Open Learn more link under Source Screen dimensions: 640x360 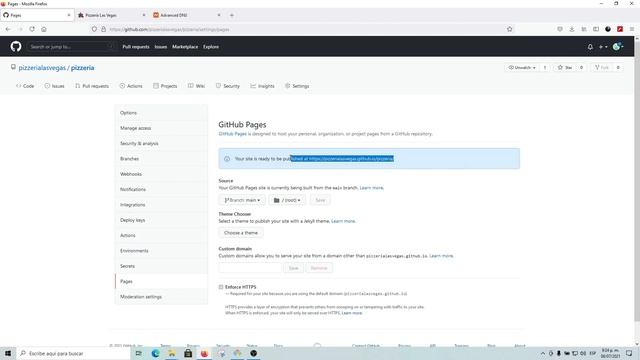(371, 188)
